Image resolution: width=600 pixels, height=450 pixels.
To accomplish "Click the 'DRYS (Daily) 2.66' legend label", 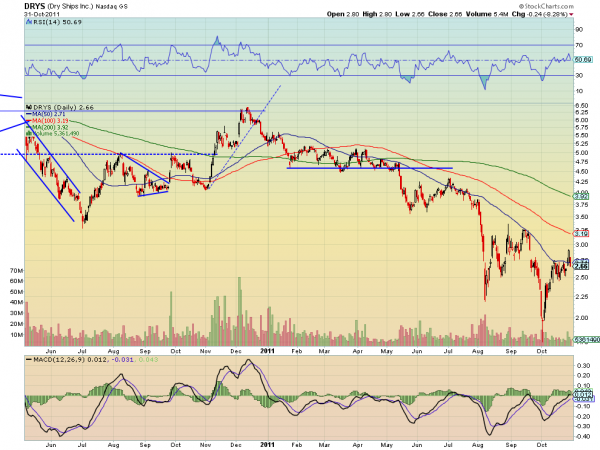I will (63, 108).
